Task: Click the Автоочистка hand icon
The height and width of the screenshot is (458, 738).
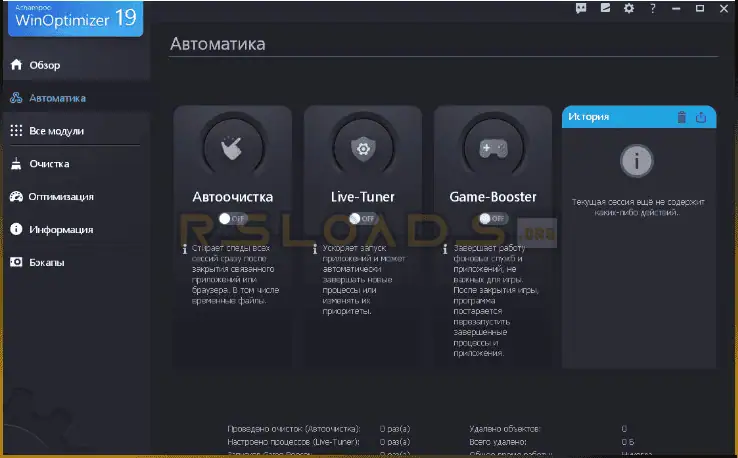Action: 232,149
